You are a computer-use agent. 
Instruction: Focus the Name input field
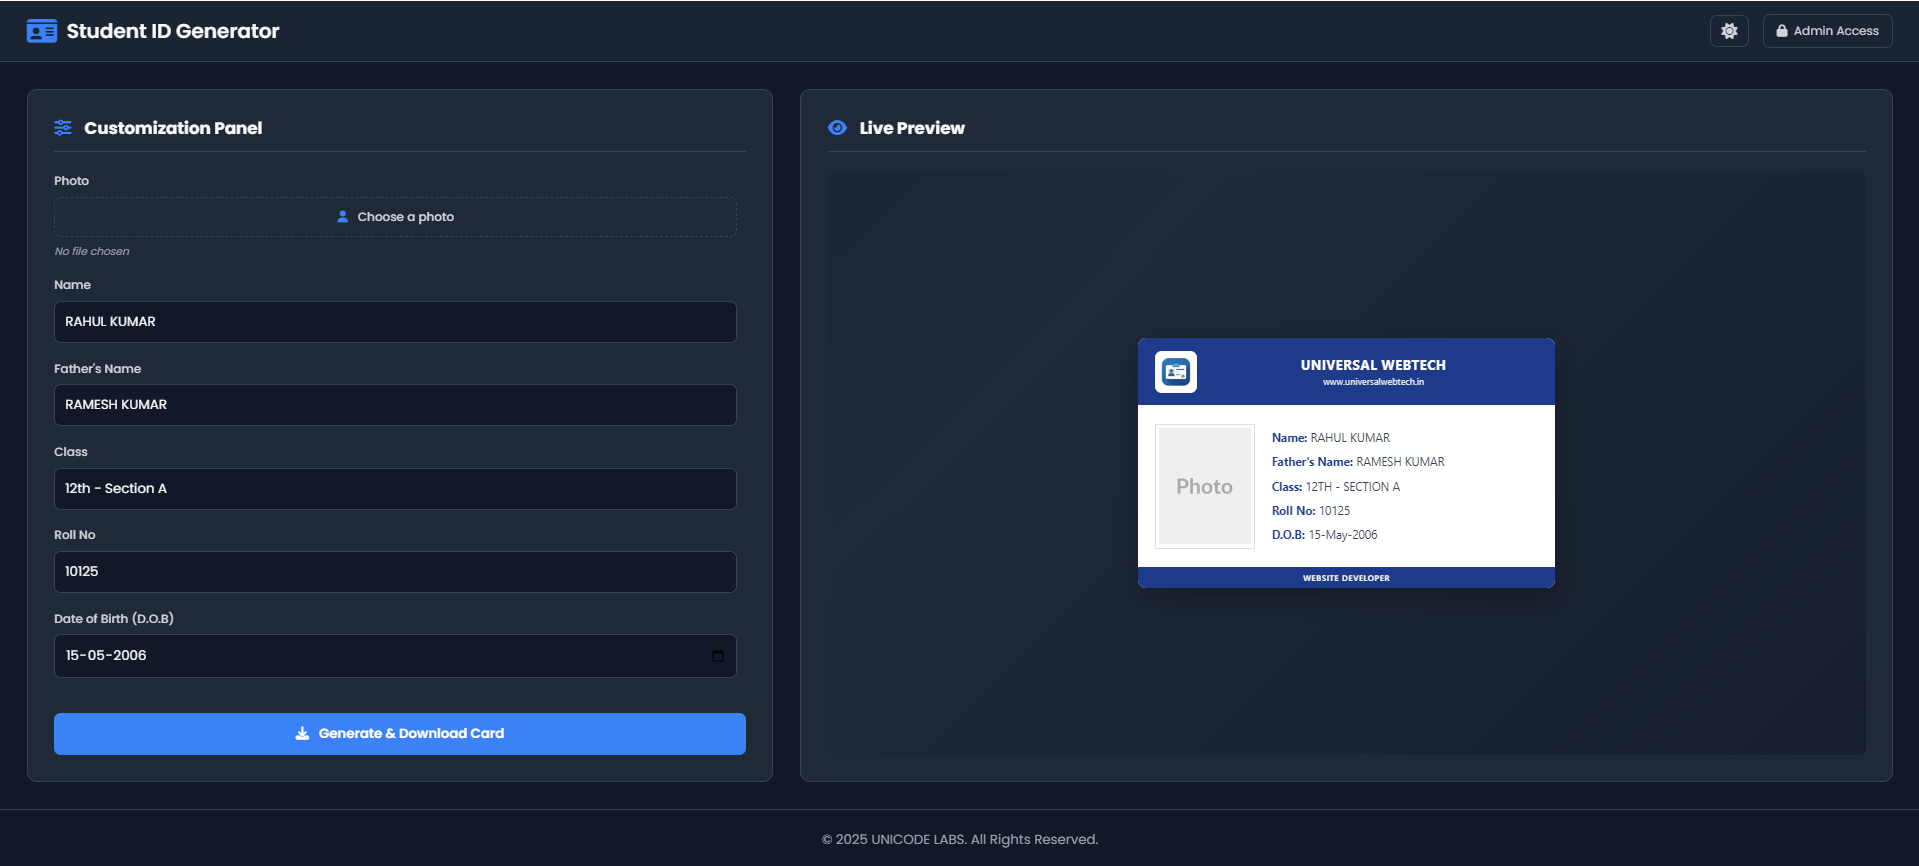click(x=395, y=322)
